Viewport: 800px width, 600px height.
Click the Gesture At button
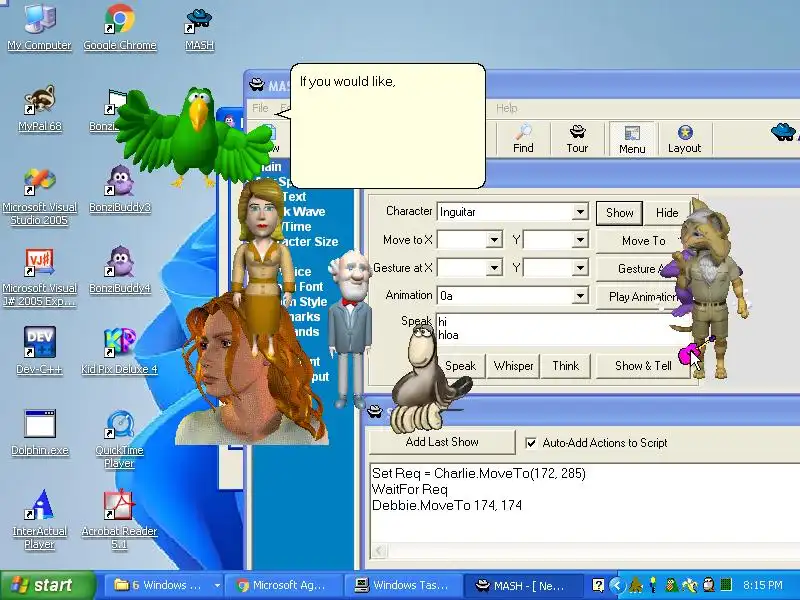[x=643, y=268]
